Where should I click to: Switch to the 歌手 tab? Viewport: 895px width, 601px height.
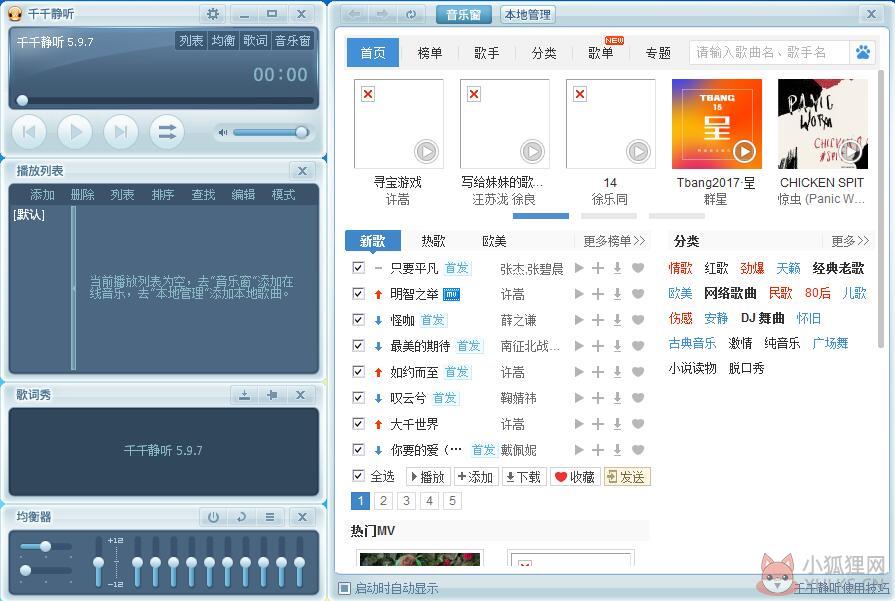(487, 53)
